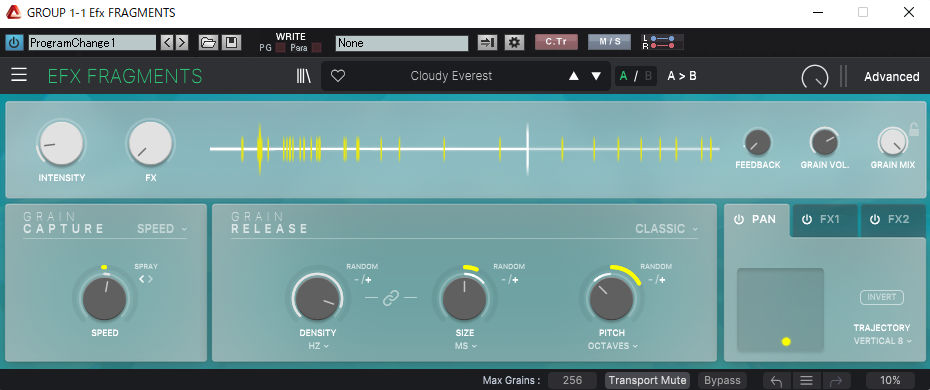Click the arrow-to-bar assign icon
This screenshot has height=390, width=930.
point(488,43)
